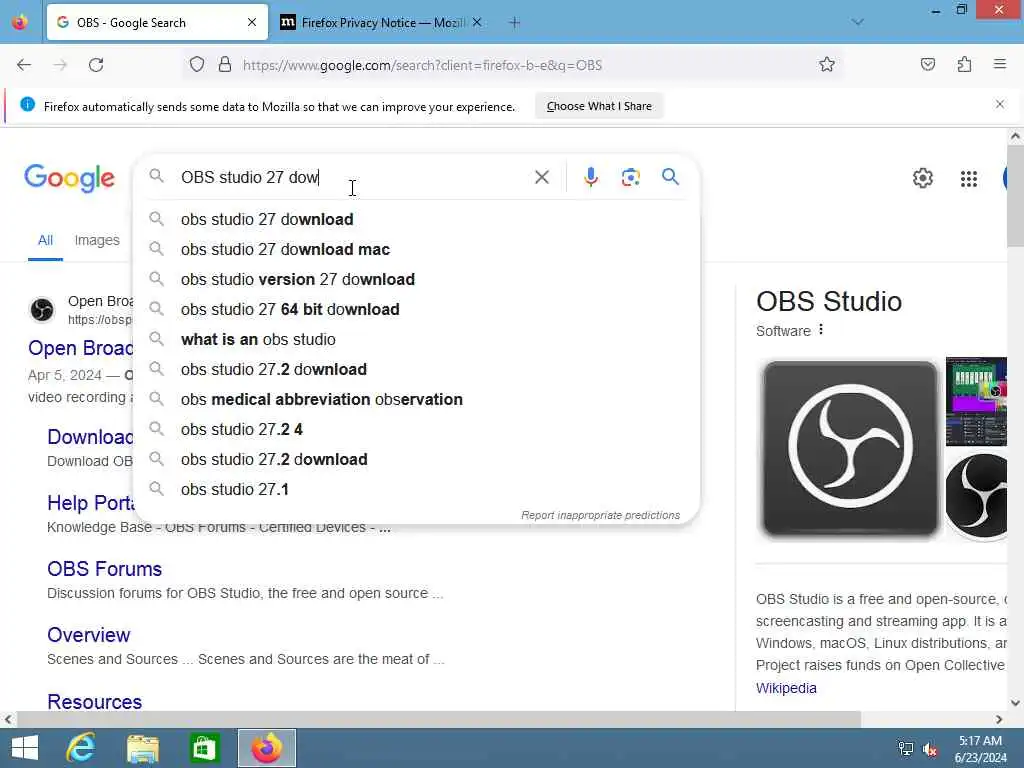Viewport: 1024px width, 768px height.
Task: Open the Extensions puzzle icon
Action: (964, 65)
